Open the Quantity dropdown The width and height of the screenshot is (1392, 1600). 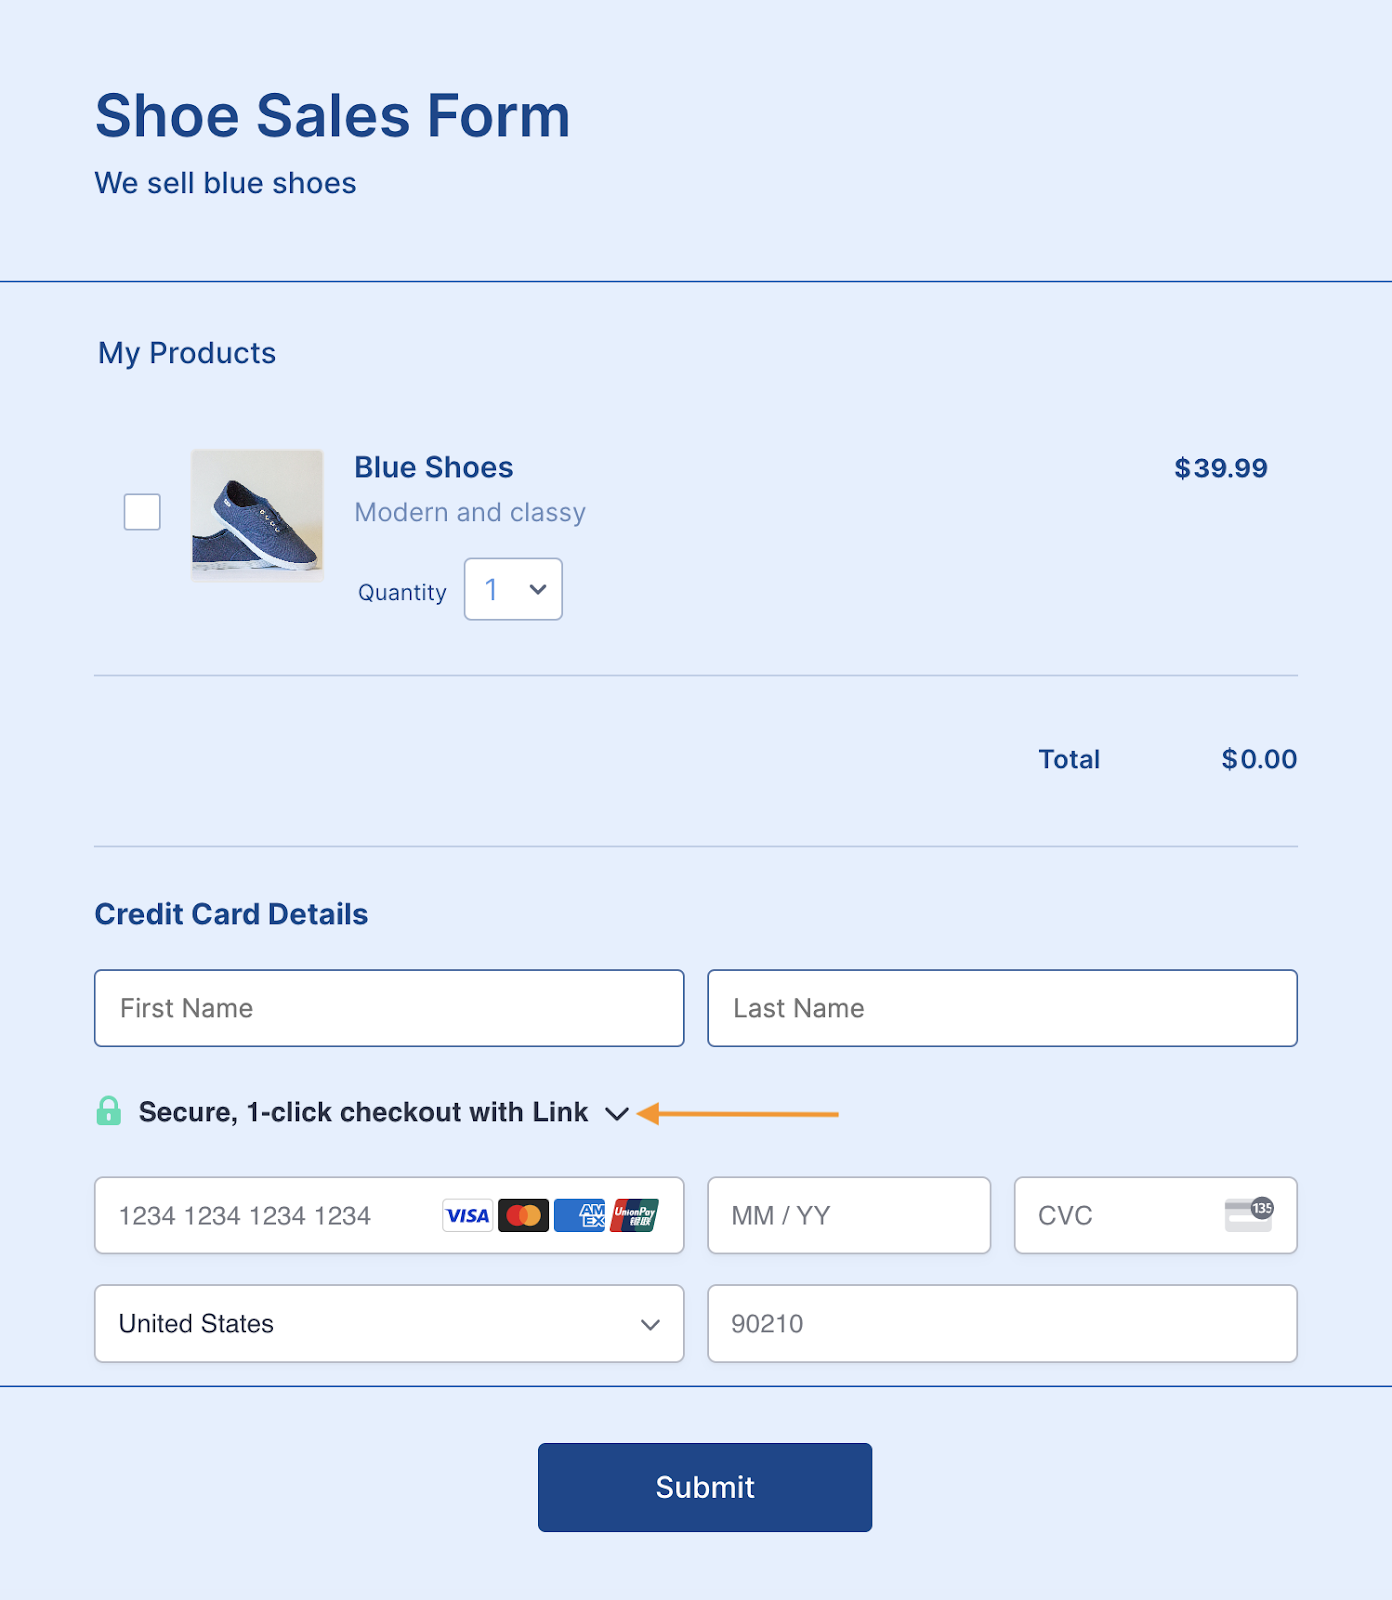click(x=513, y=589)
